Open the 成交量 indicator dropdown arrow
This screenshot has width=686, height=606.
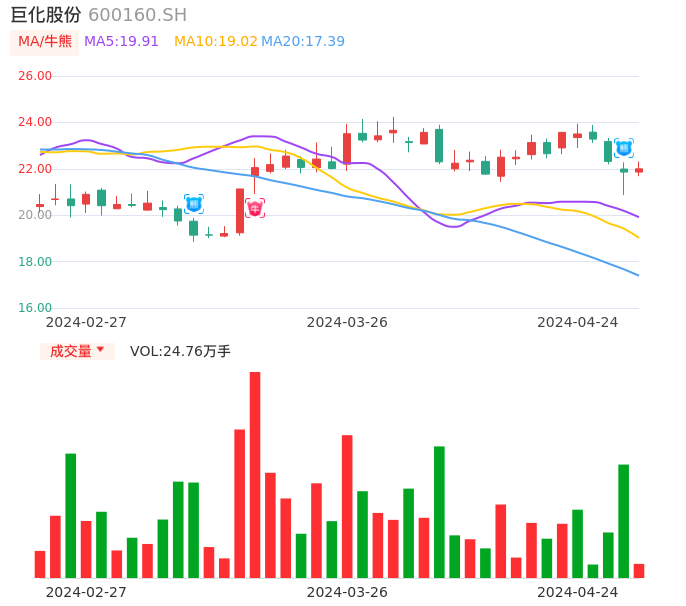pyautogui.click(x=100, y=350)
